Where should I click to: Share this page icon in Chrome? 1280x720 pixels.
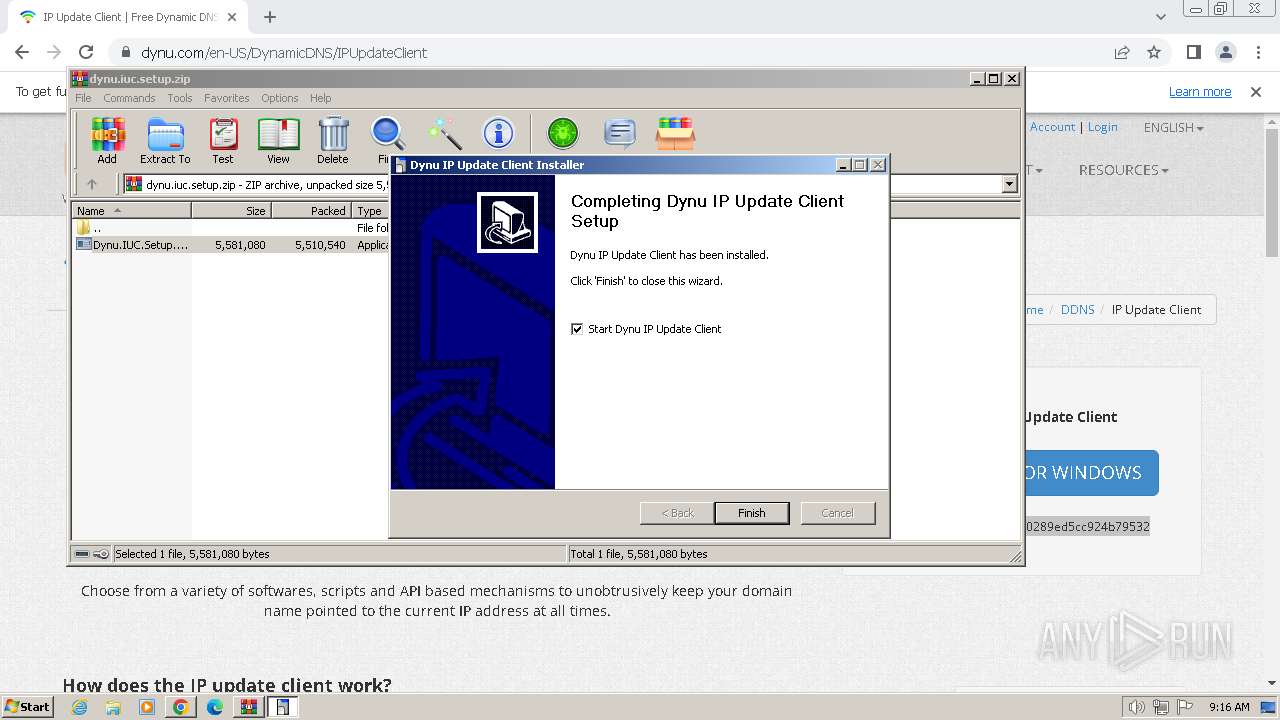click(x=1122, y=52)
